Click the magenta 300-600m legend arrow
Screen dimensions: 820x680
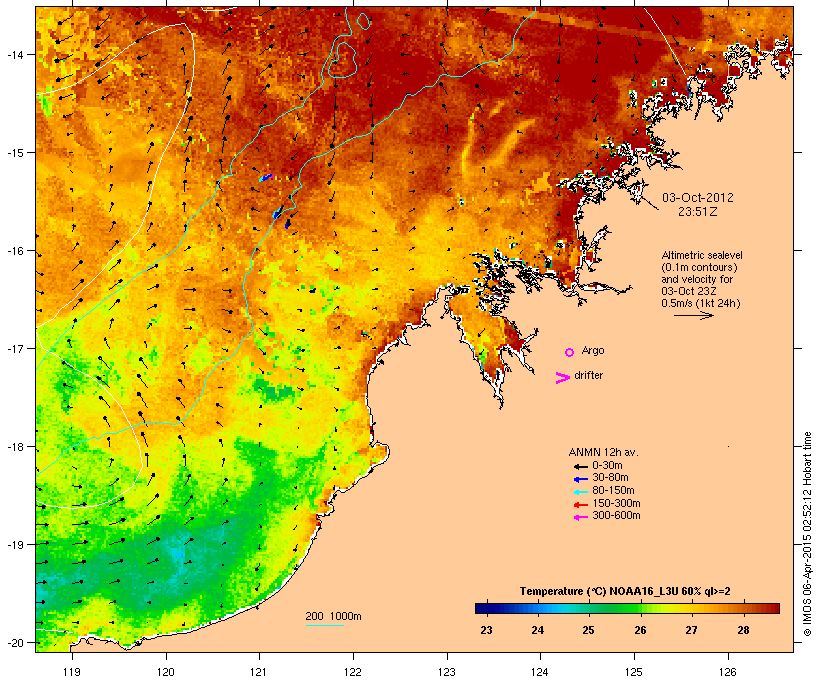(x=580, y=517)
